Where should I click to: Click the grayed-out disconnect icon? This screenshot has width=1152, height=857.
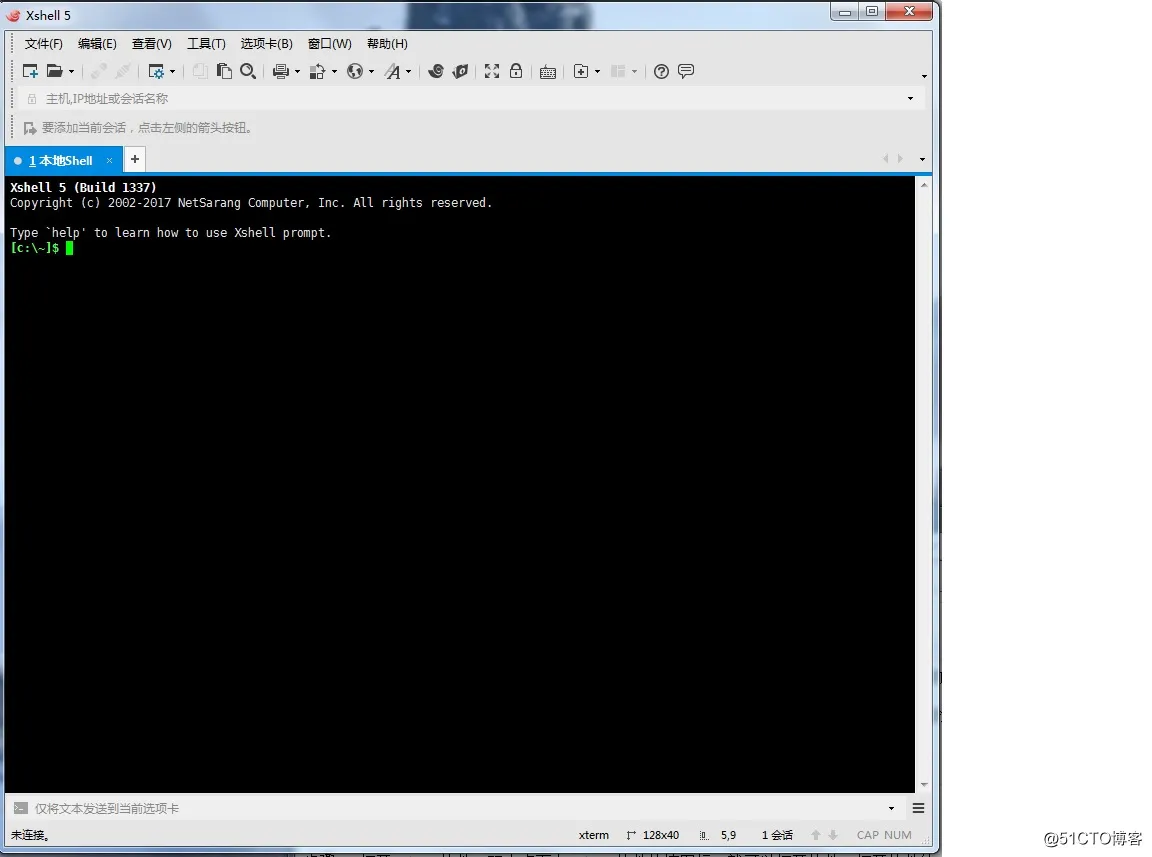[123, 71]
